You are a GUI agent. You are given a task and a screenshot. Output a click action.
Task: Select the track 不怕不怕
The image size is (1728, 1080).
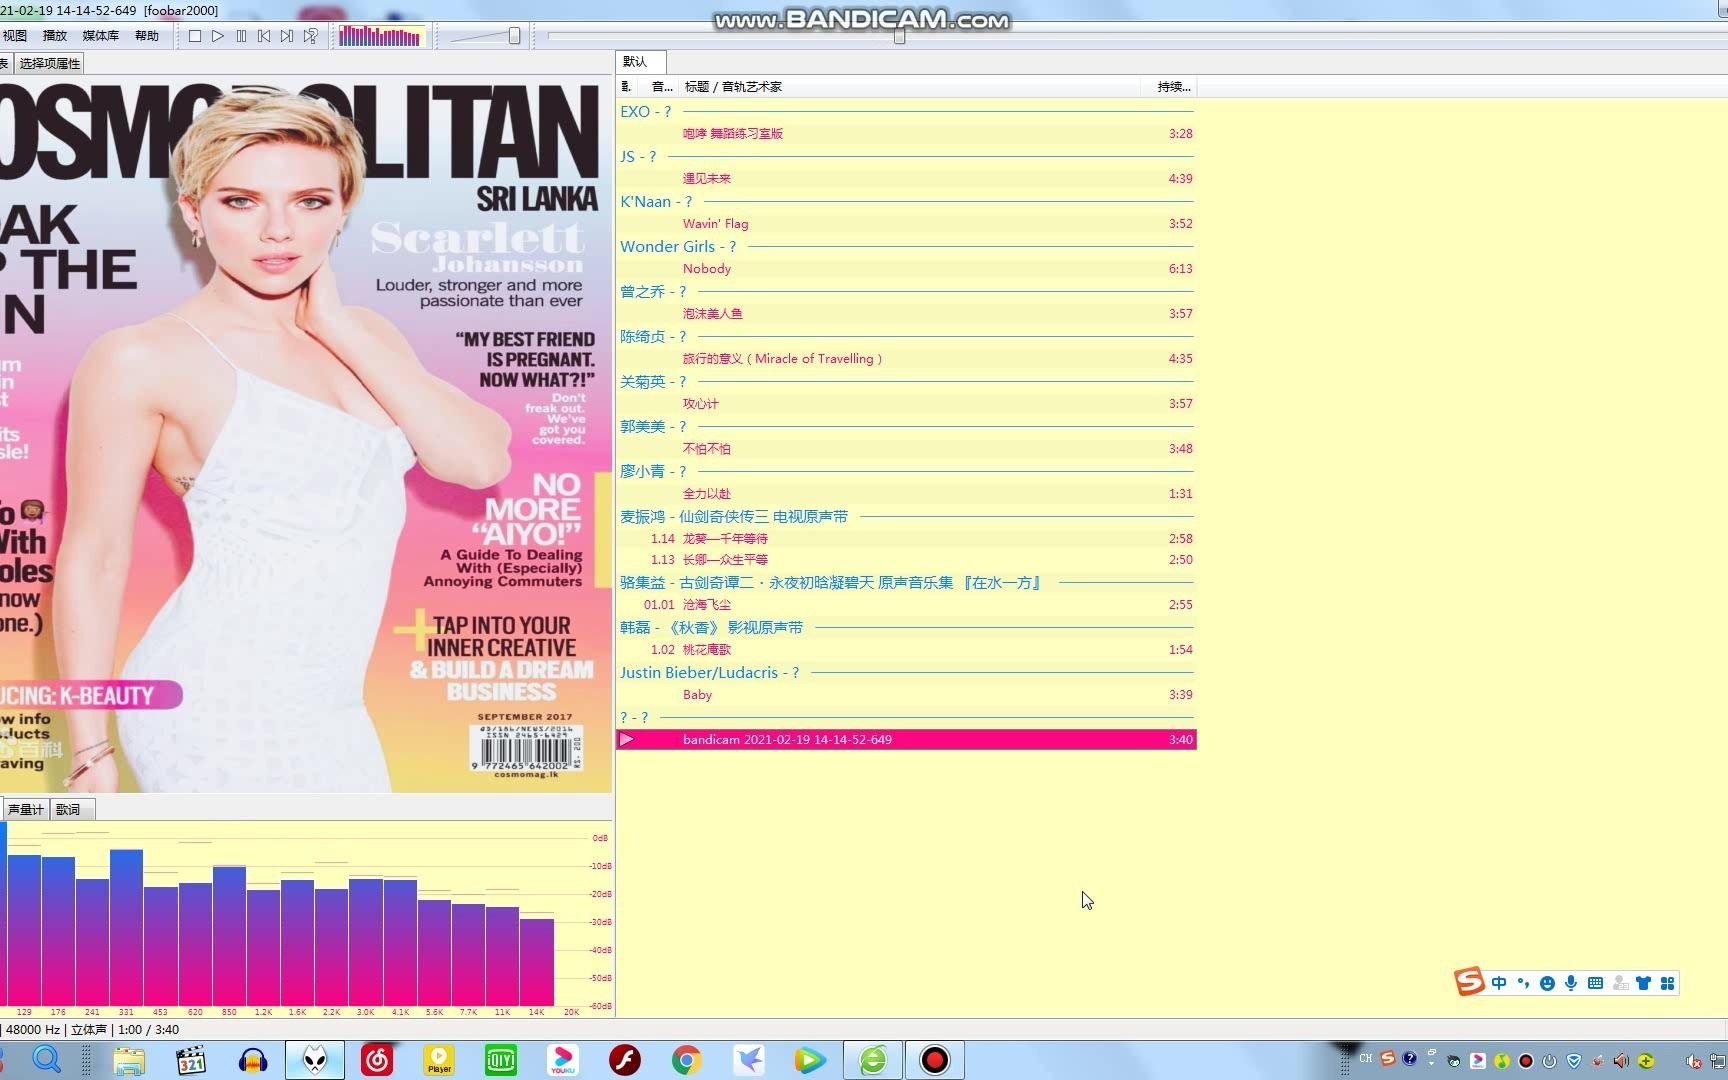906,448
